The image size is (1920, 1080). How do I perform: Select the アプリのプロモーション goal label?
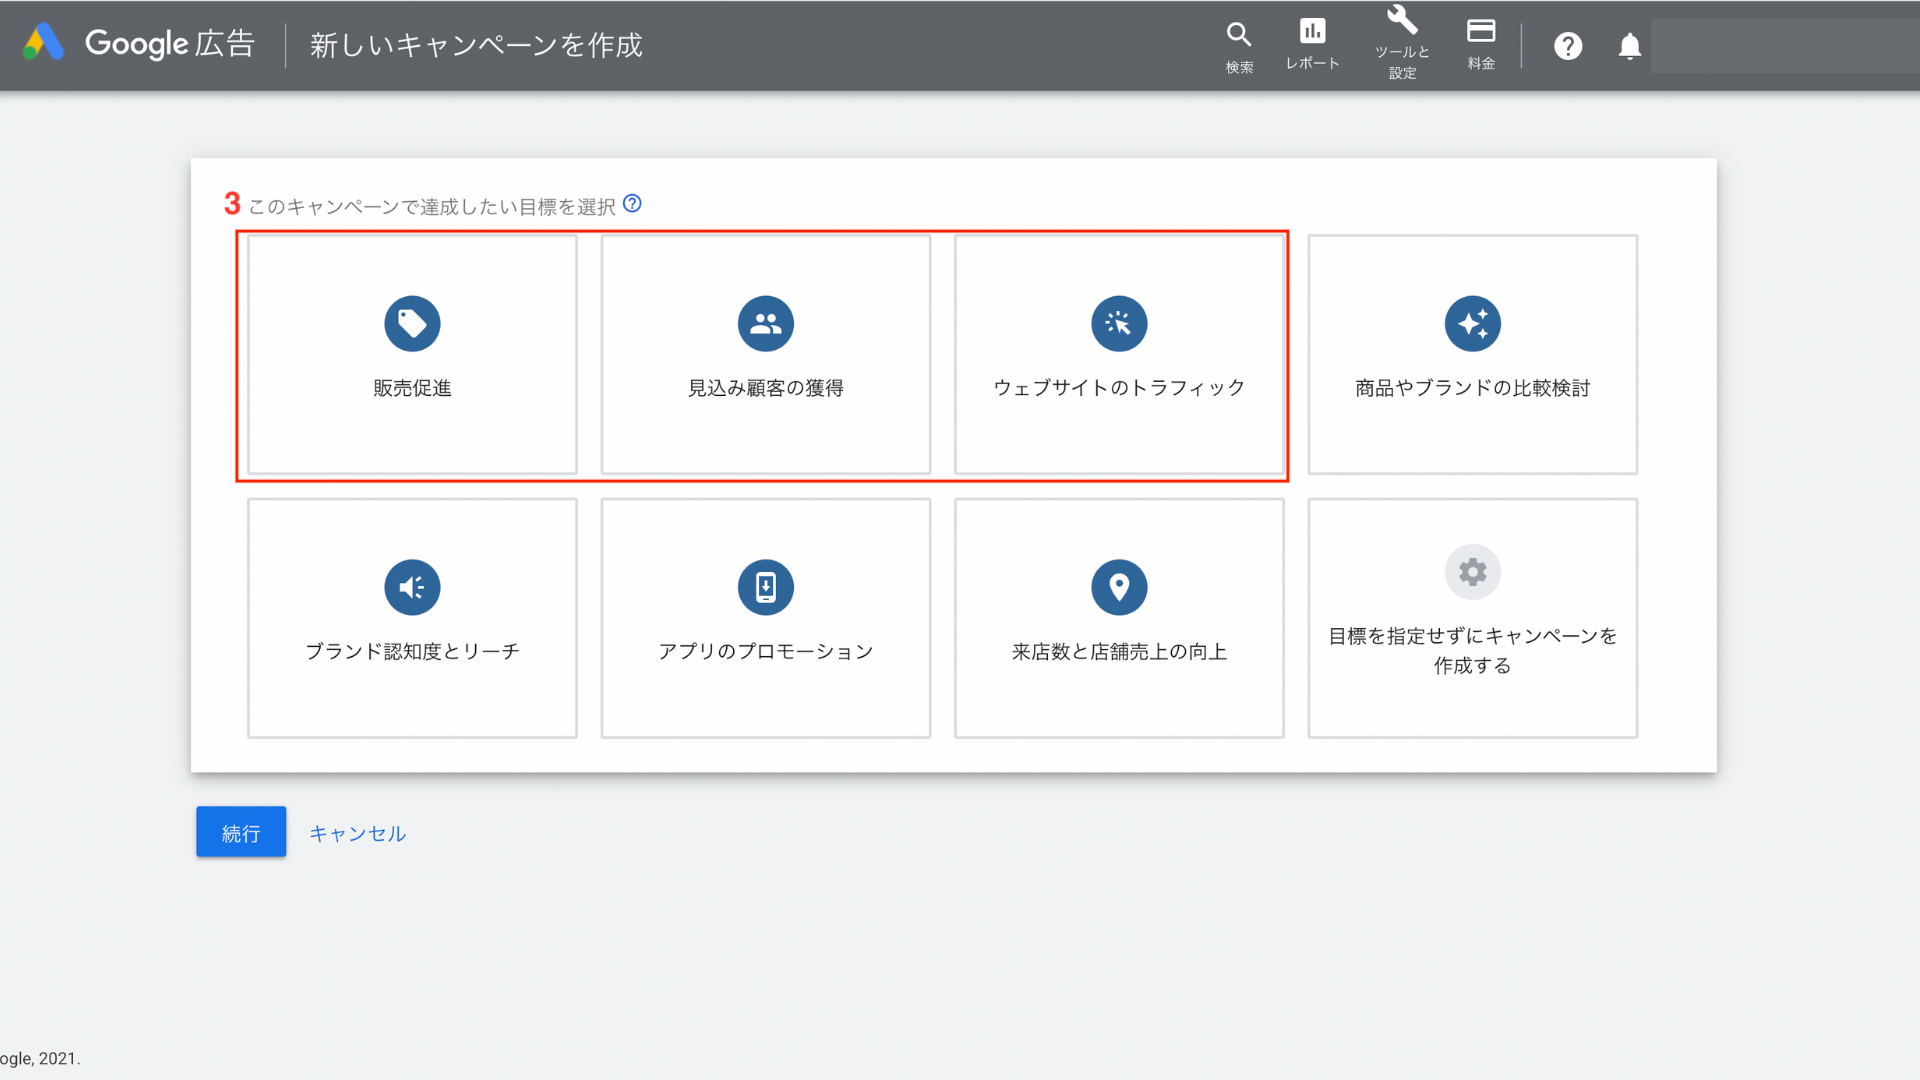766,652
